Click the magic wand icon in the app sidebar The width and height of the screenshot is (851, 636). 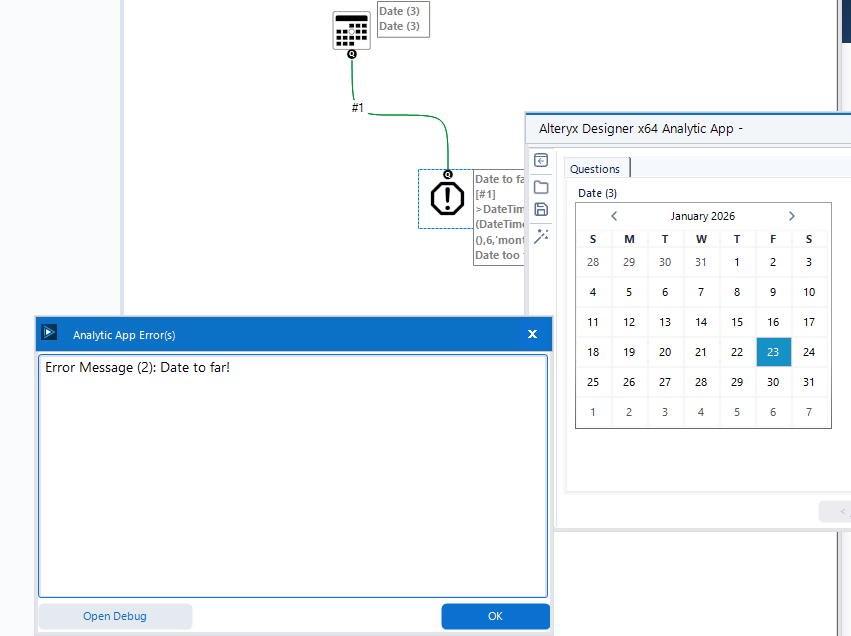click(541, 235)
